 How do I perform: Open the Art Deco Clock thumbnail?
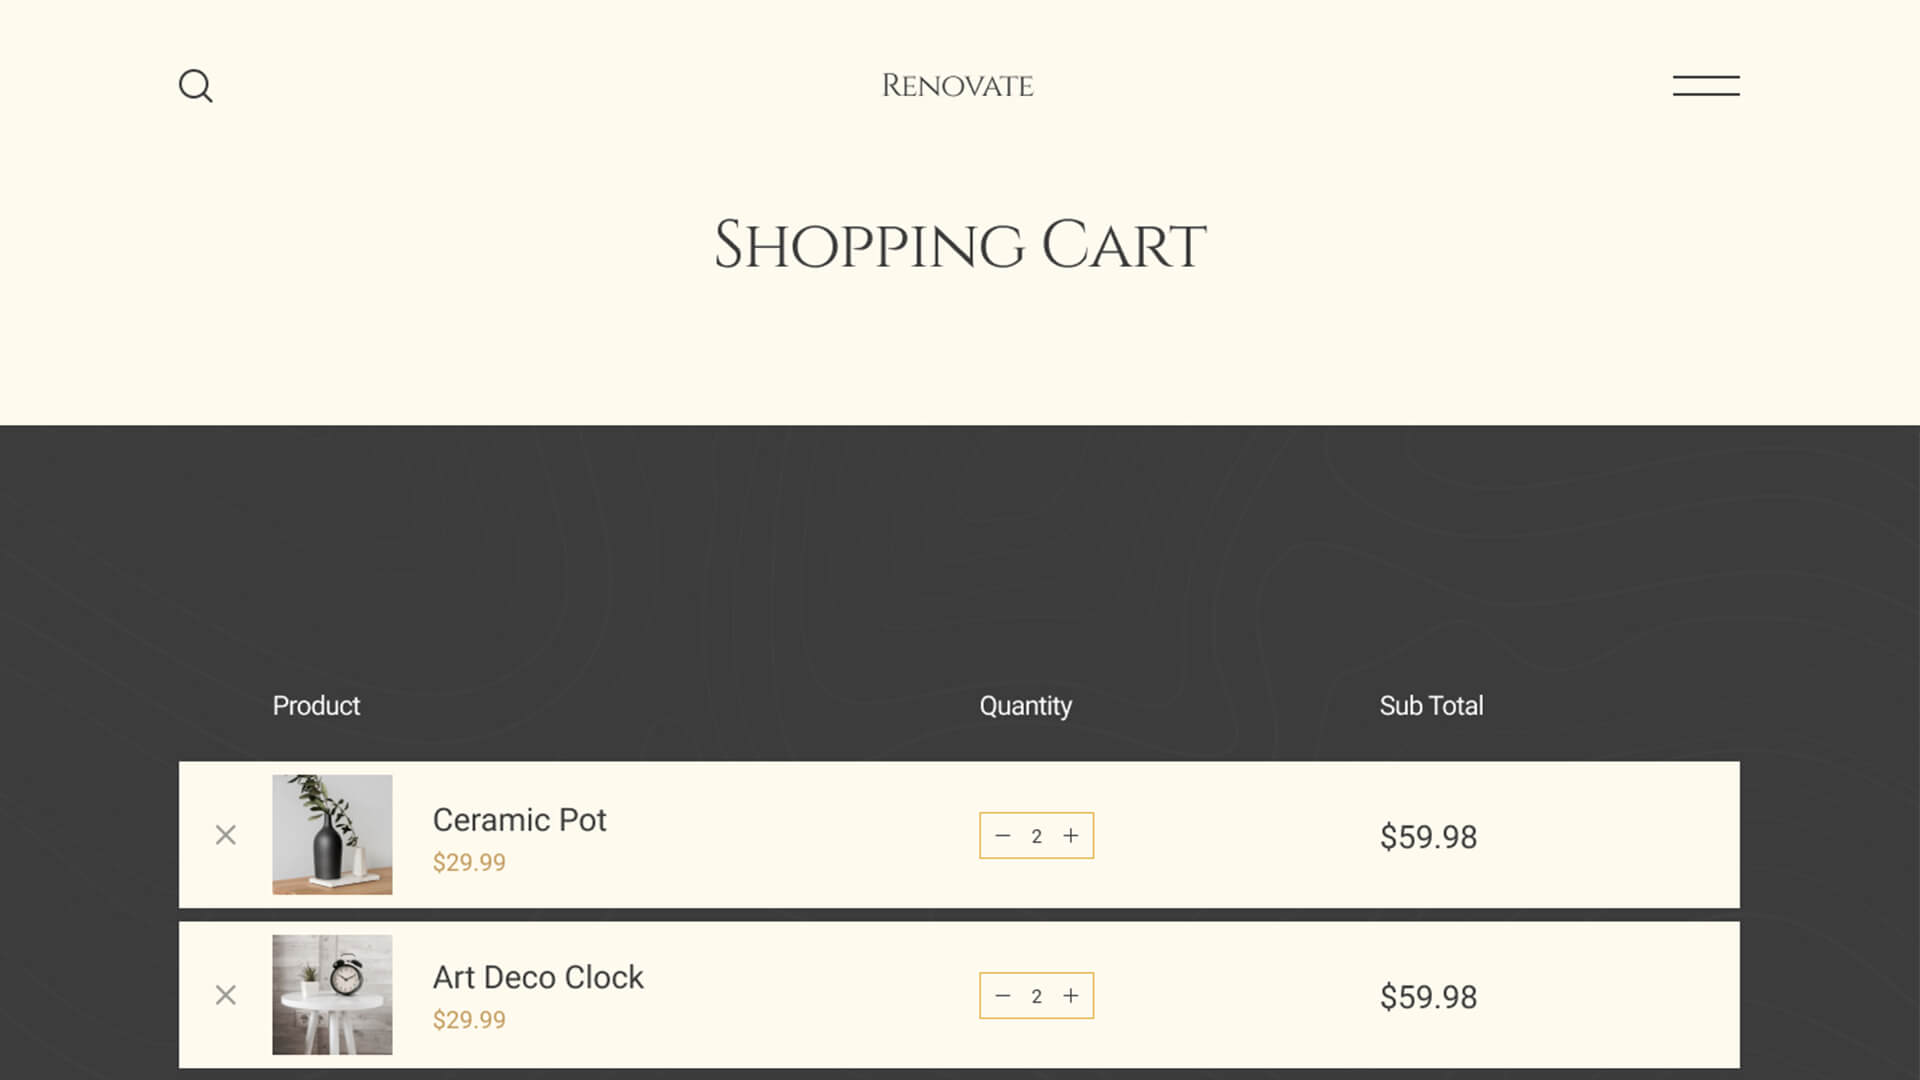click(332, 994)
